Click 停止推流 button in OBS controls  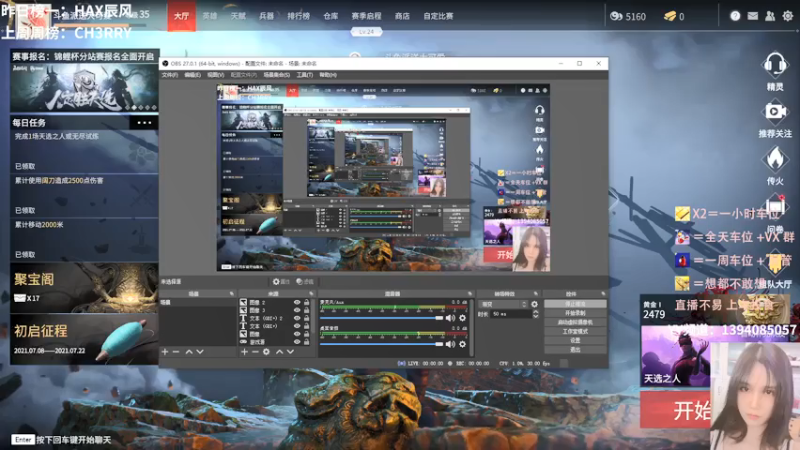click(x=575, y=304)
